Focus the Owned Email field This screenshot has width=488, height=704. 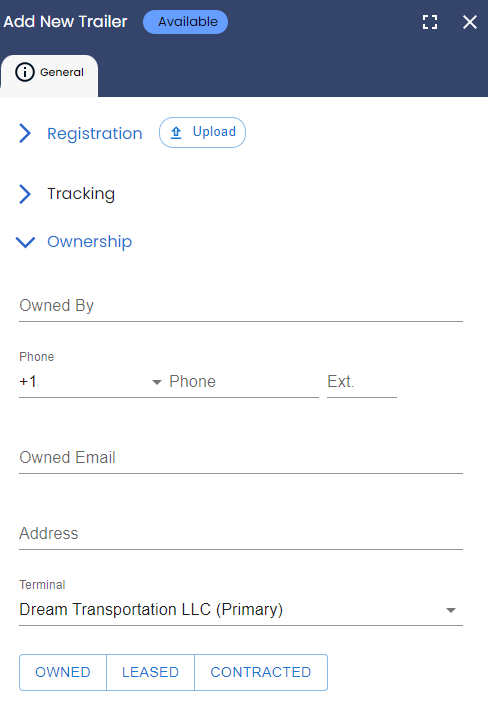point(241,458)
